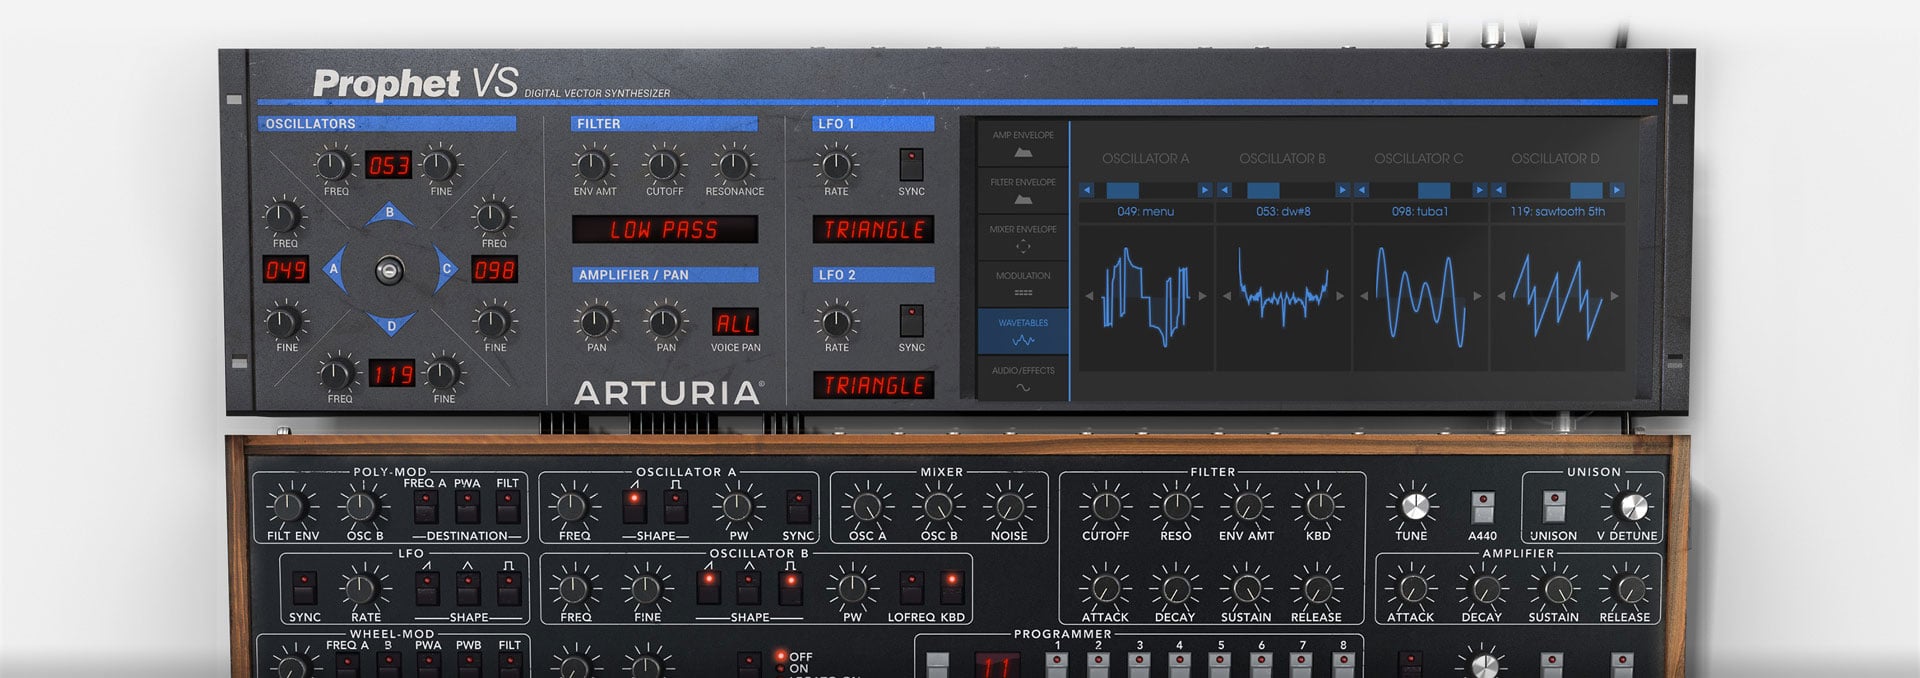1920x678 pixels.
Task: Select the Wavetables tab
Action: click(x=1023, y=331)
